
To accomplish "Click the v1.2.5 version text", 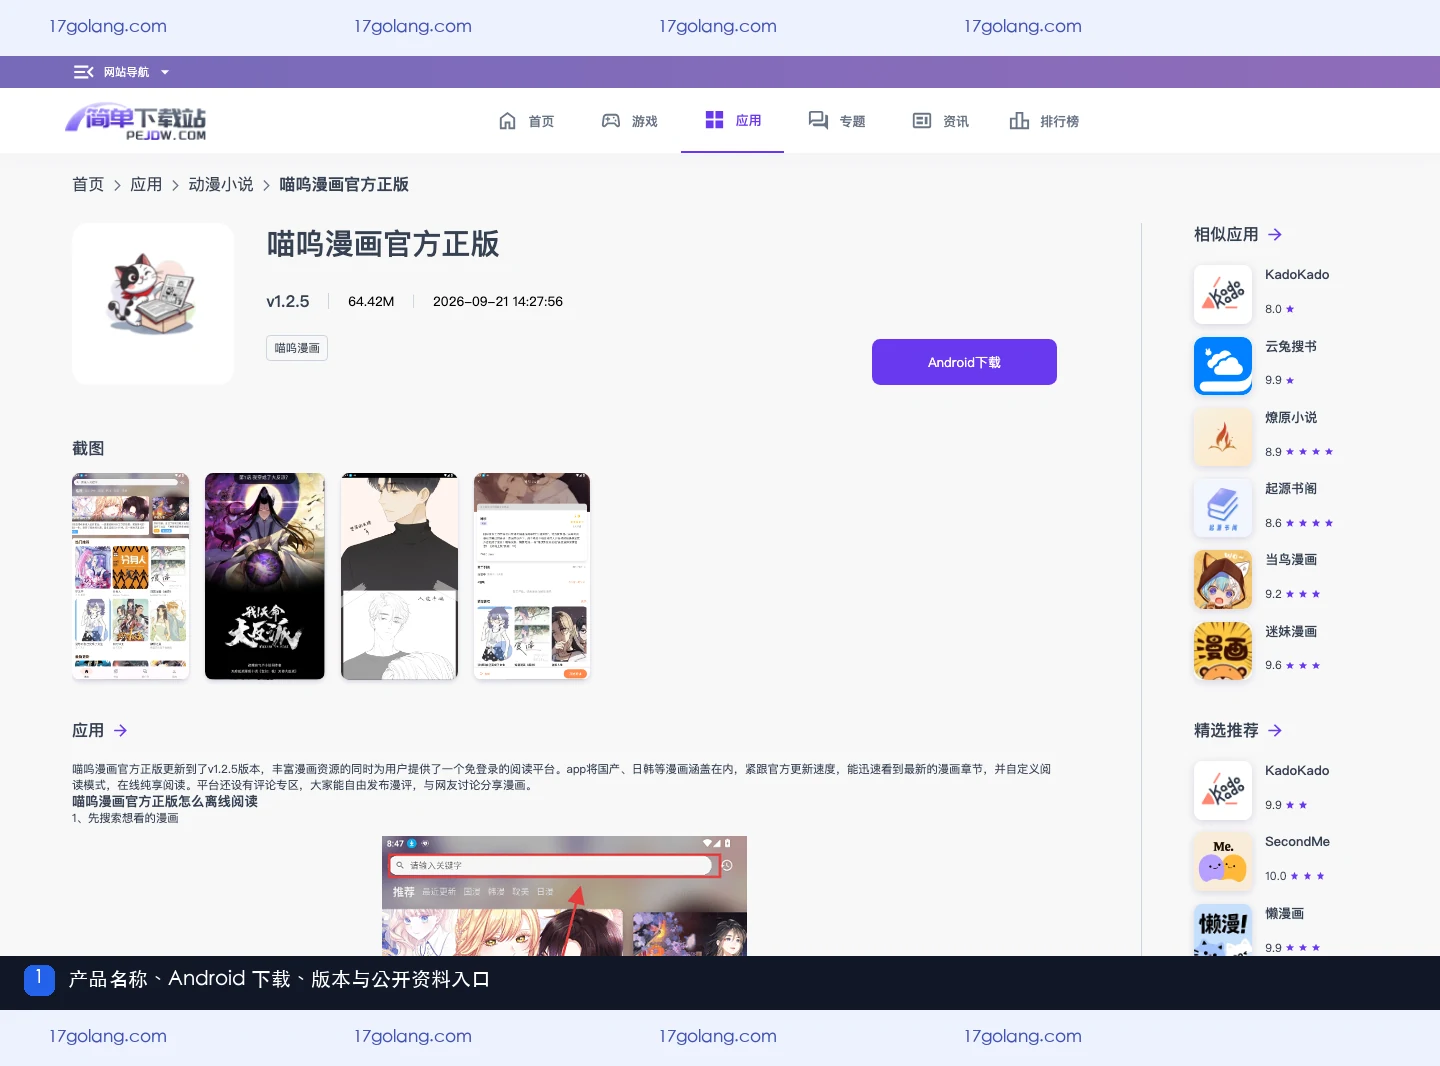I will [x=288, y=301].
